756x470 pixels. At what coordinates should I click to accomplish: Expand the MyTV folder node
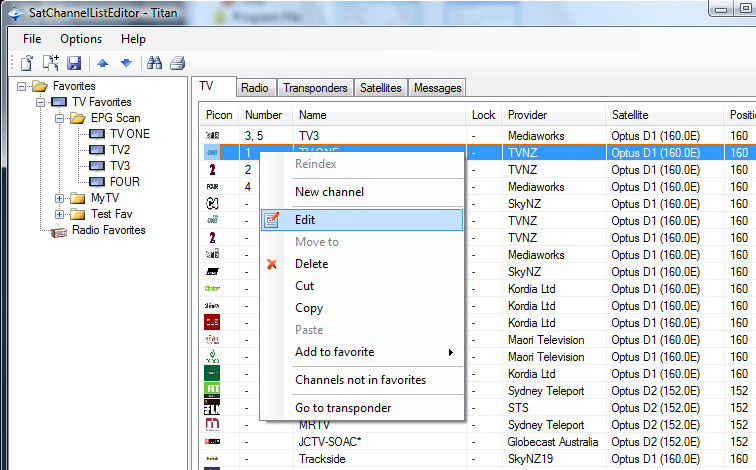click(x=60, y=198)
